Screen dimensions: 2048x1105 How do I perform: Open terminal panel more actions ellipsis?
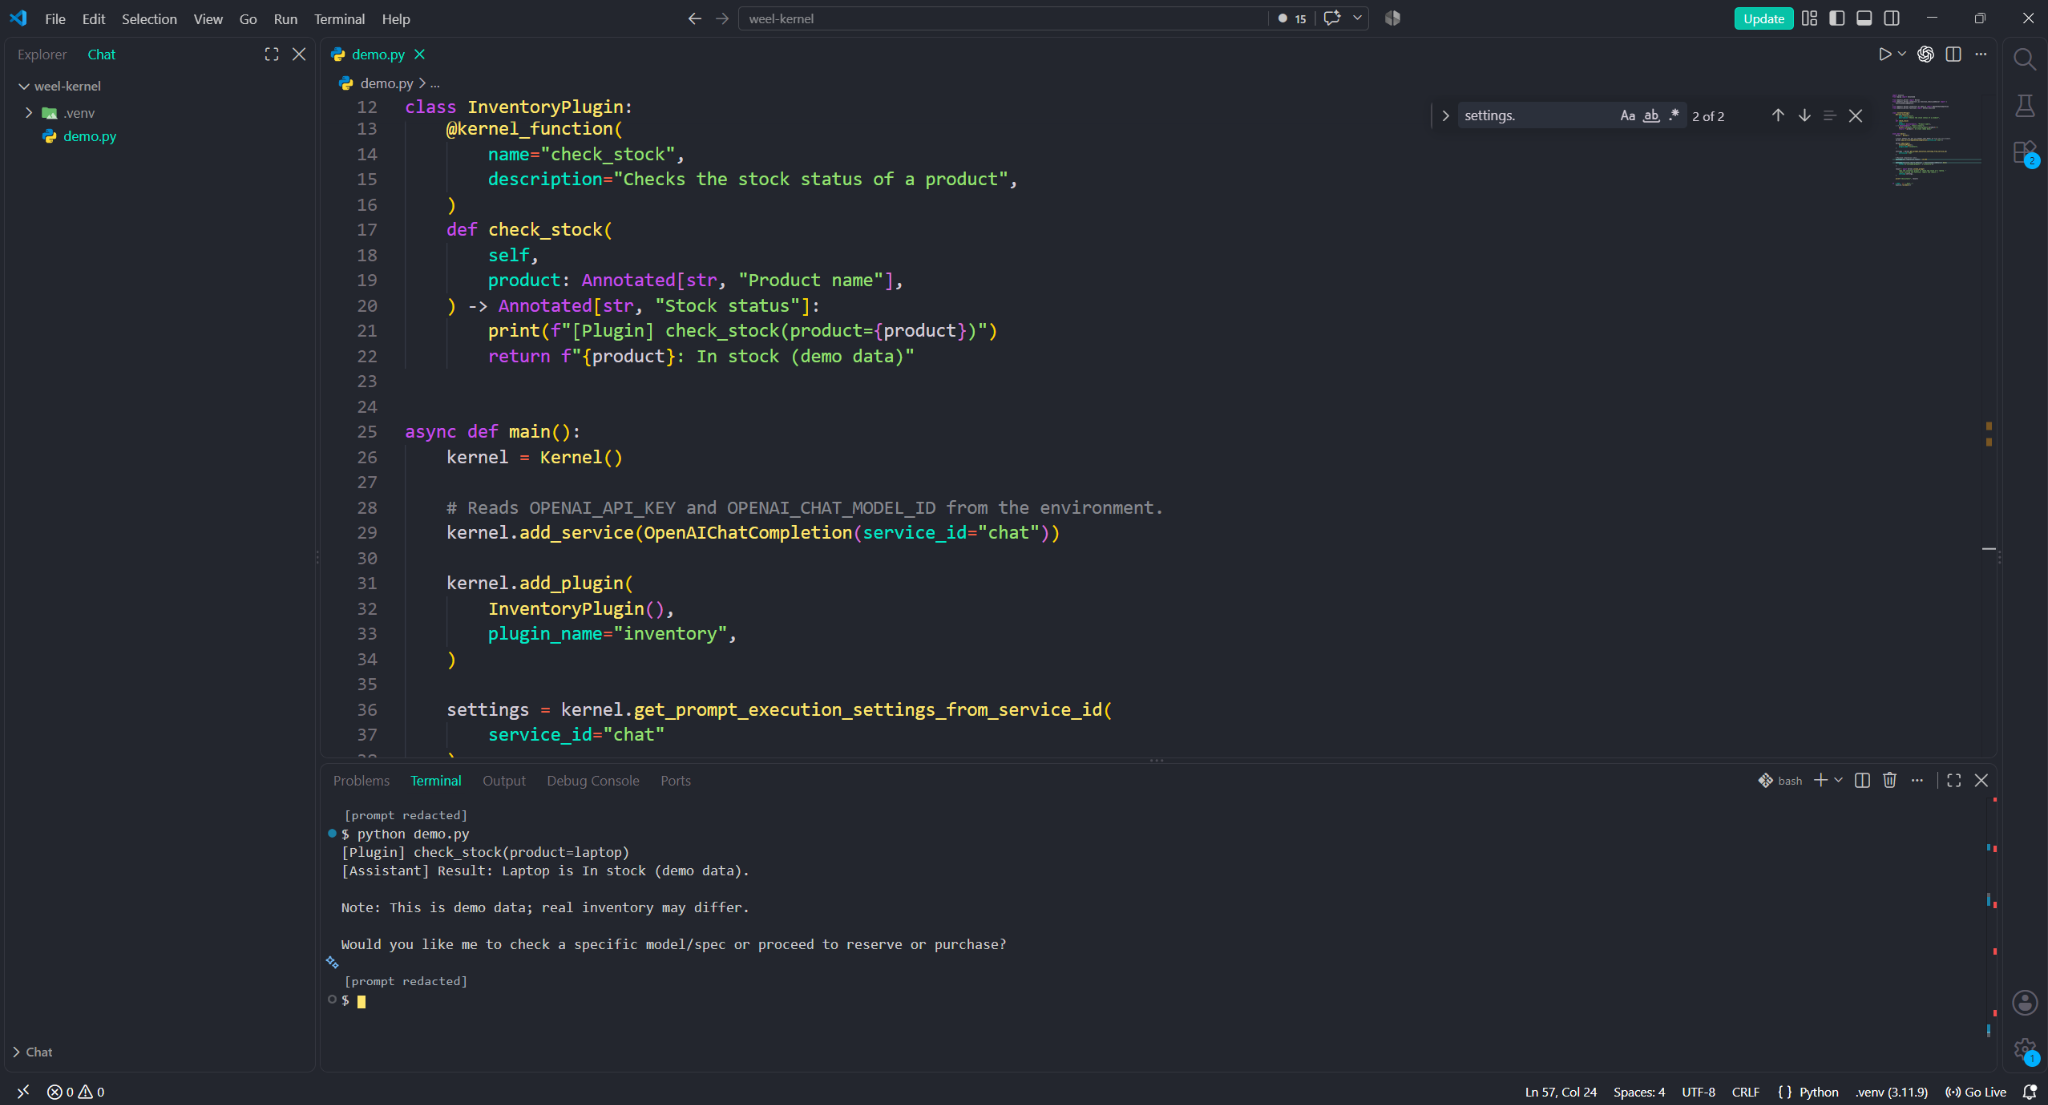pyautogui.click(x=1917, y=780)
